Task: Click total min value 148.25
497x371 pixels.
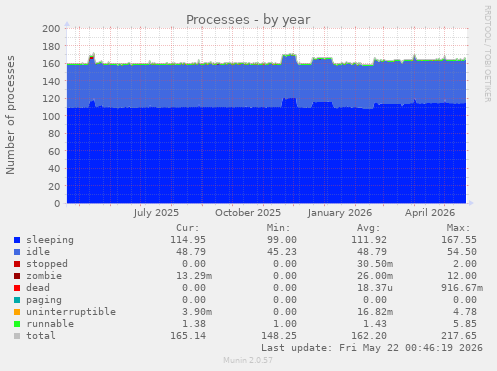Action: tap(279, 336)
